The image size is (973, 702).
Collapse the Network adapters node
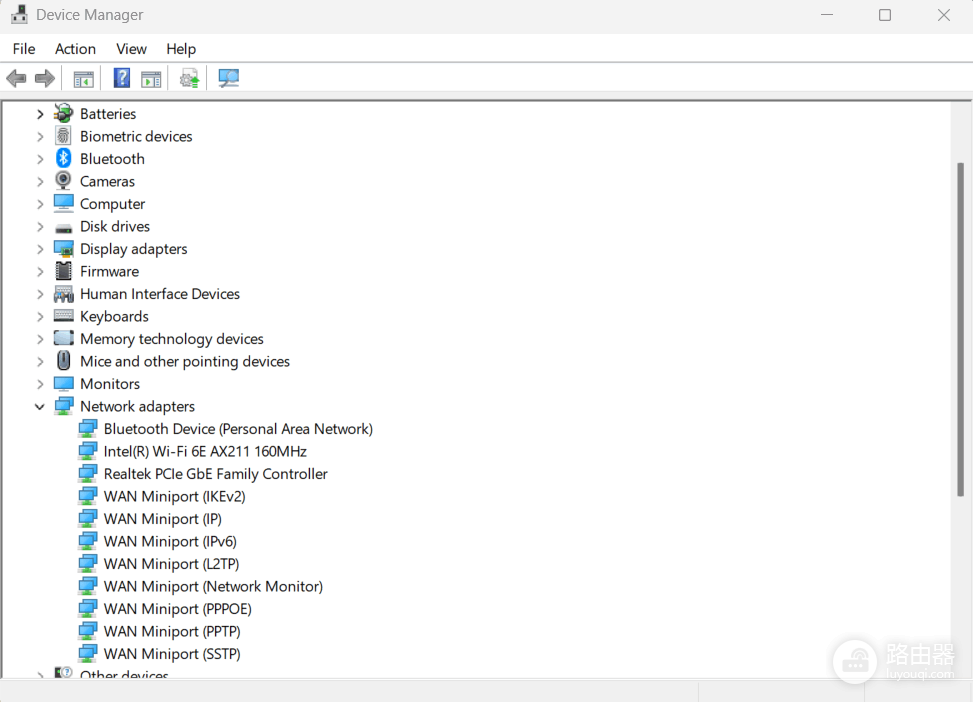click(x=40, y=407)
